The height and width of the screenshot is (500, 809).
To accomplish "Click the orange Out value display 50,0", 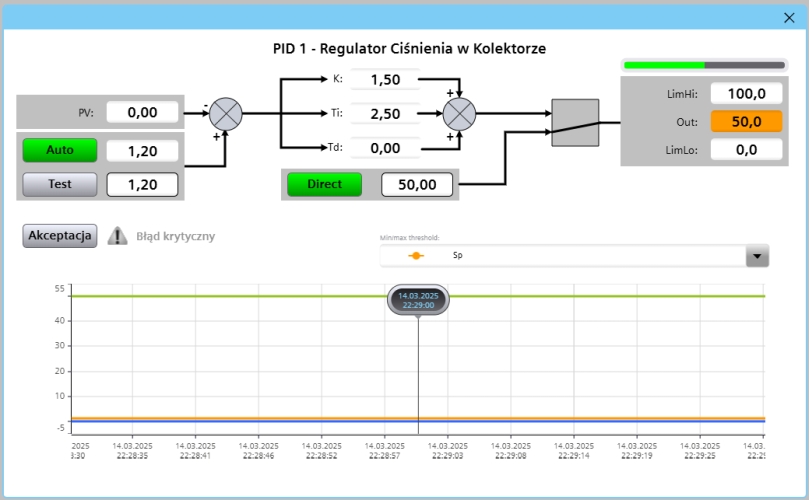I will (746, 122).
